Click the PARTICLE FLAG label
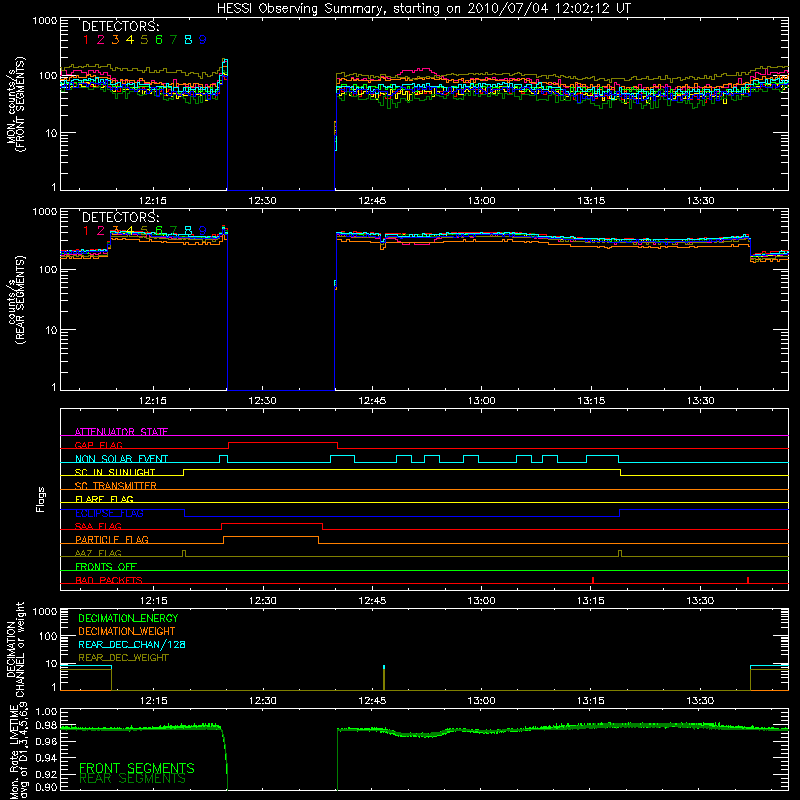Screen dimensions: 800x800 (x=112, y=539)
